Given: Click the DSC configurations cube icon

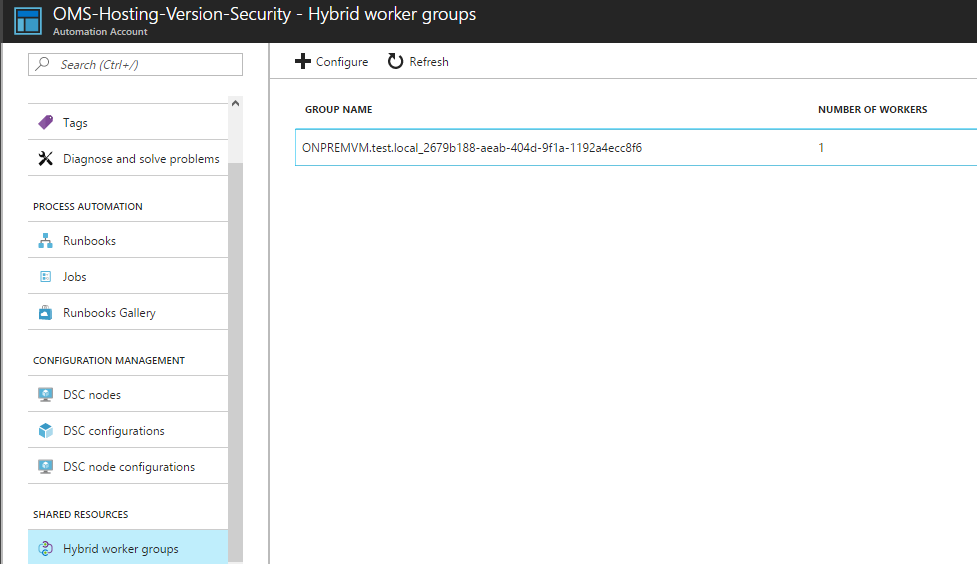Looking at the screenshot, I should [x=45, y=431].
